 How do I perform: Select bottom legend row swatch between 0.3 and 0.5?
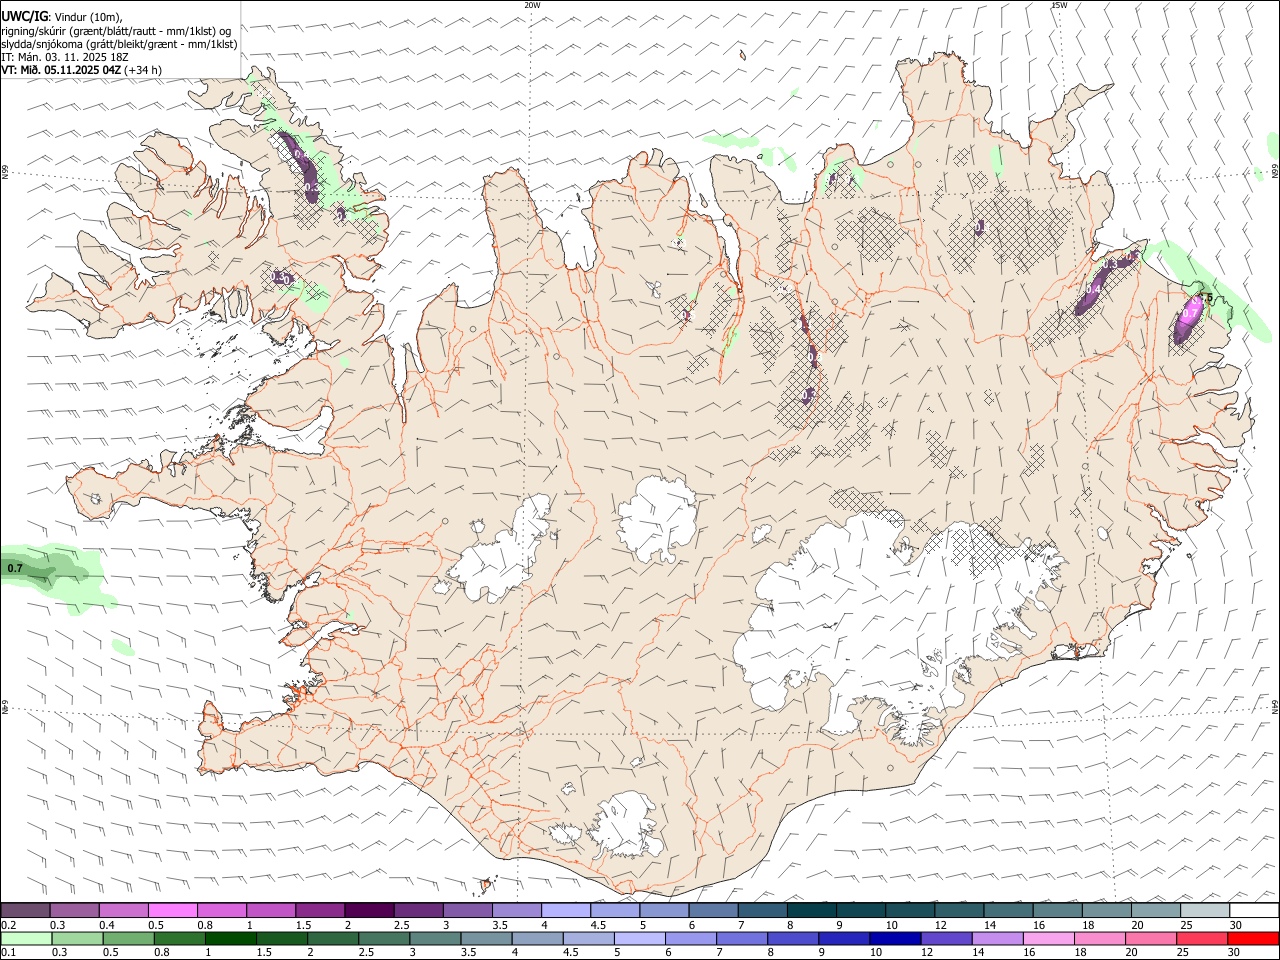click(77, 938)
